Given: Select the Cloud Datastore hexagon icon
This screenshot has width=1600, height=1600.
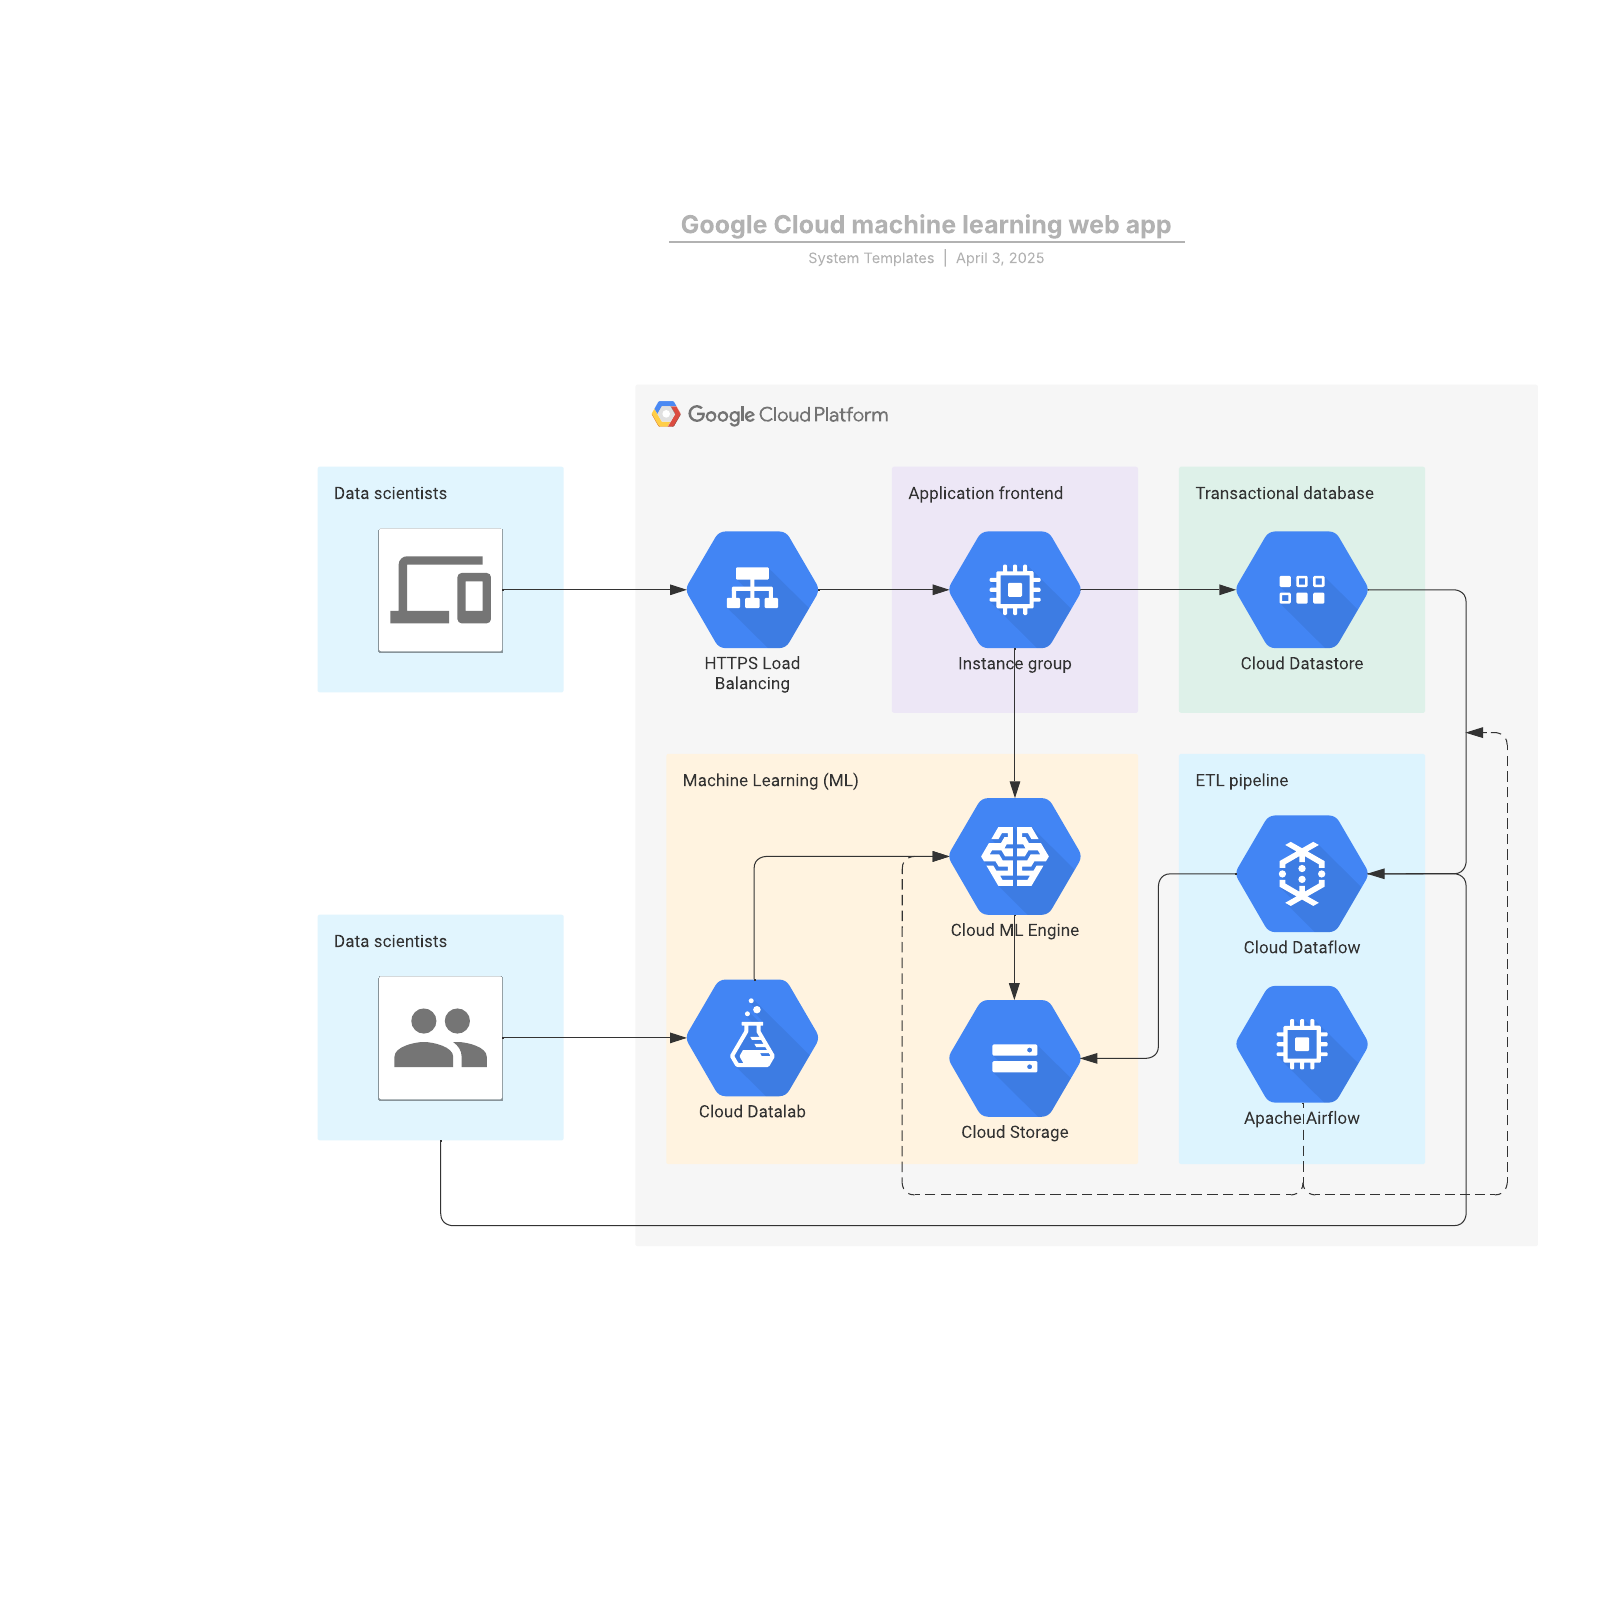Looking at the screenshot, I should click(1302, 590).
